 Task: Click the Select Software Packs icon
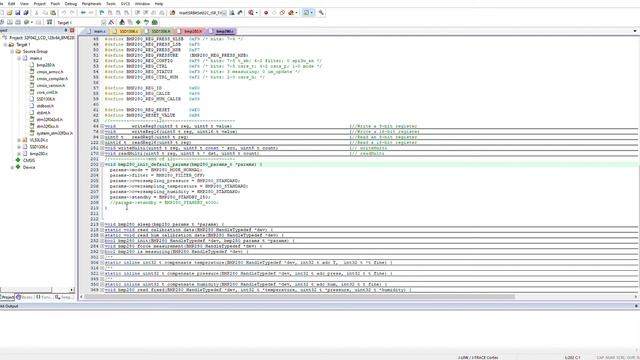[146, 22]
